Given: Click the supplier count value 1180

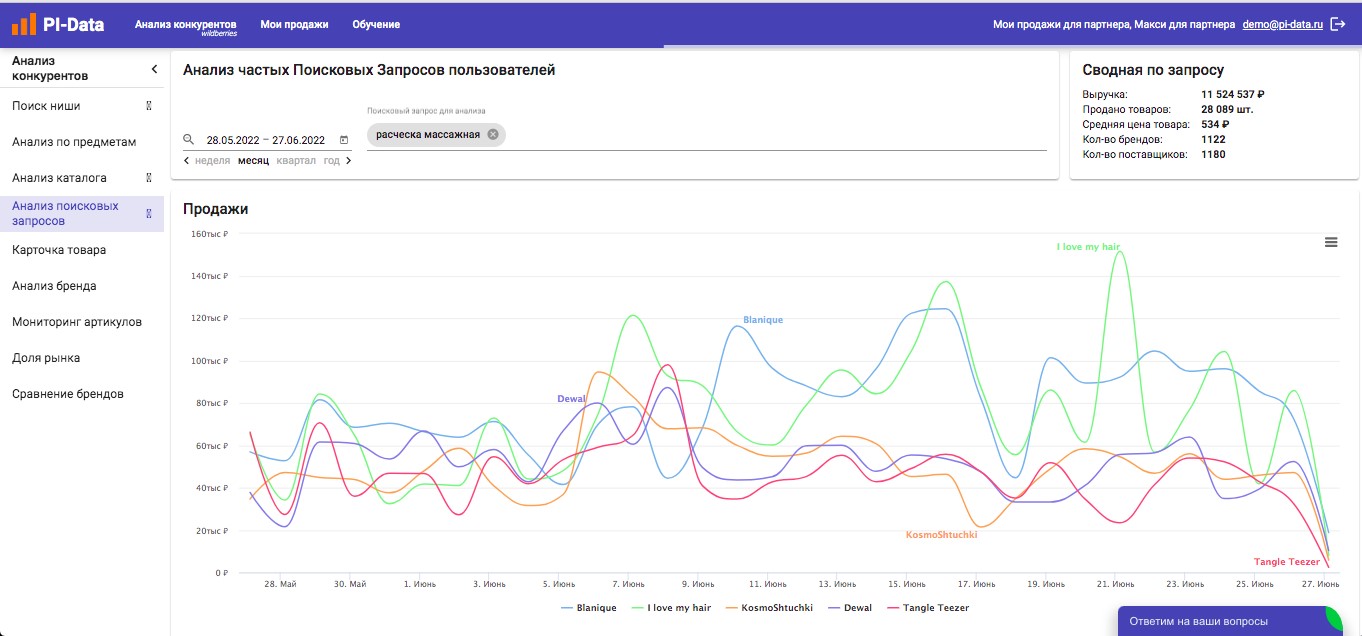Looking at the screenshot, I should pos(1213,154).
